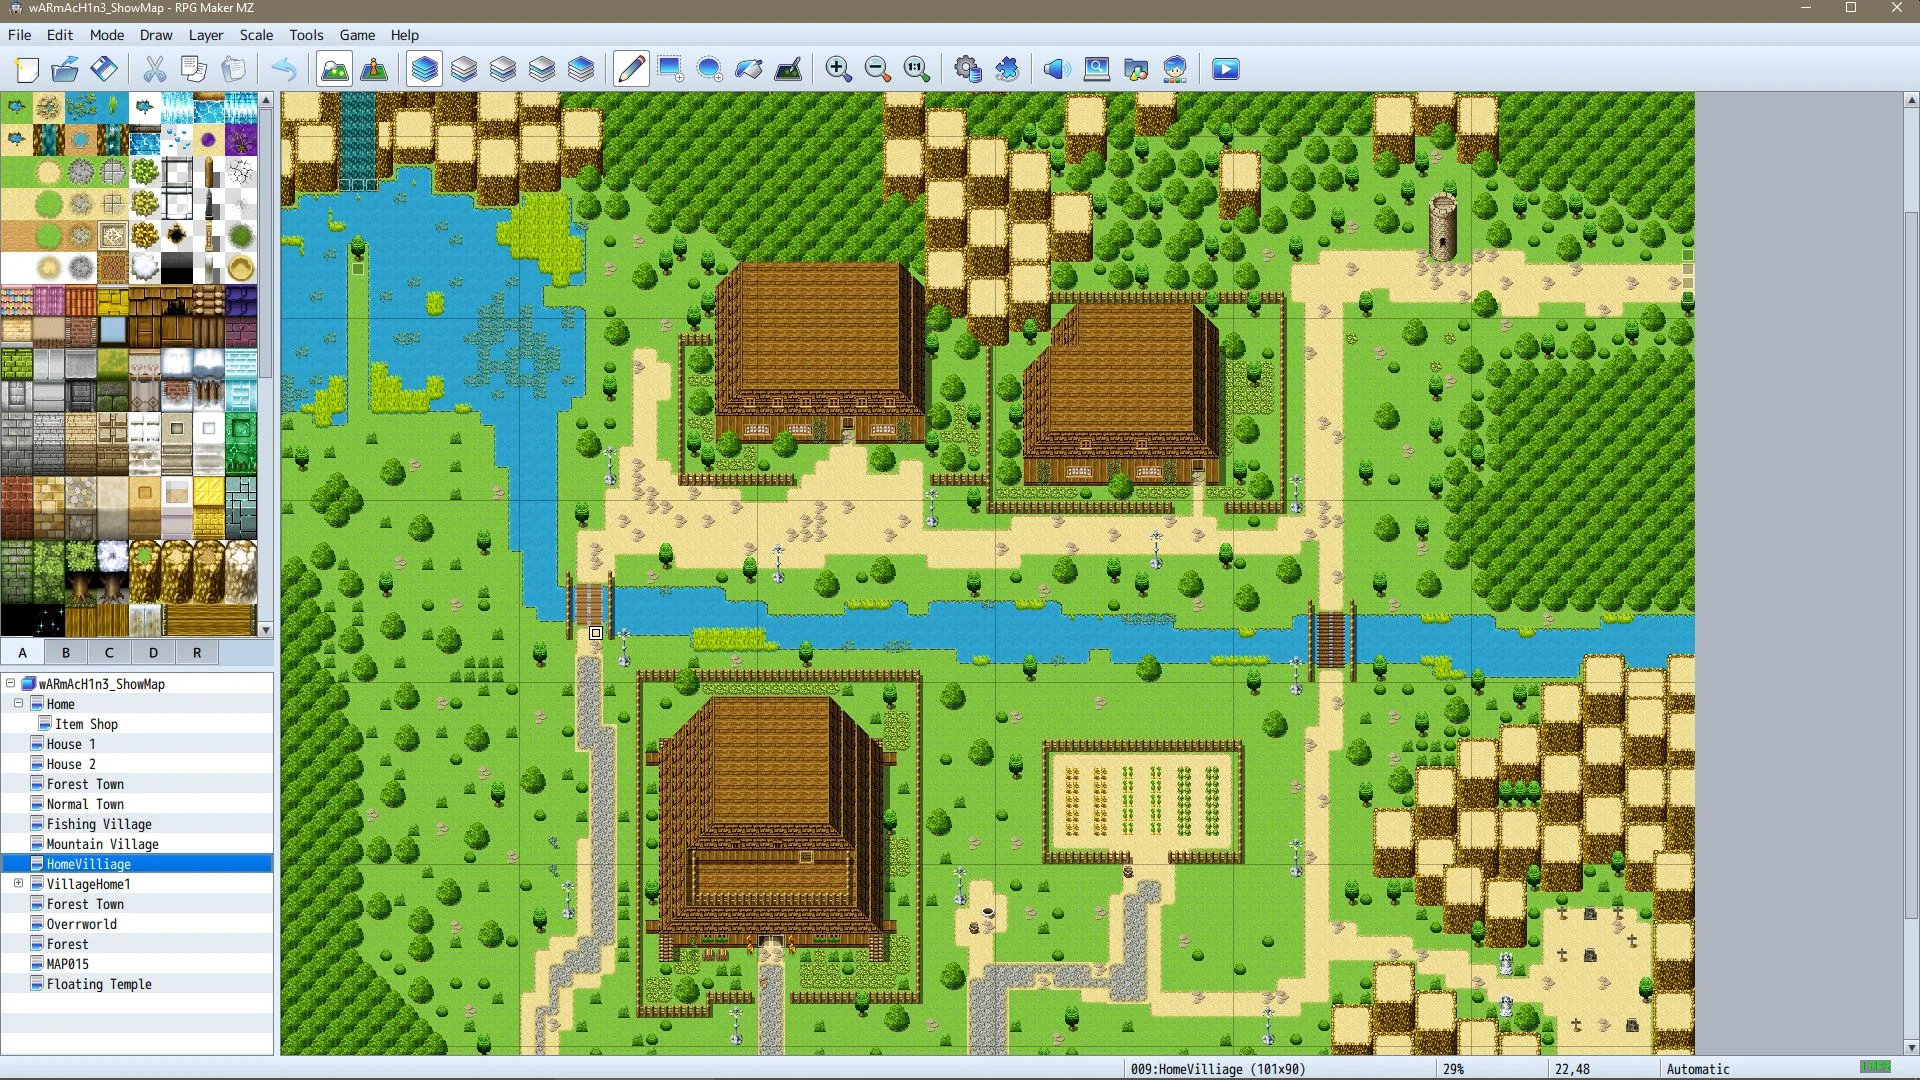Screen dimensions: 1920x1080
Task: Open the Tools menu
Action: click(x=306, y=34)
